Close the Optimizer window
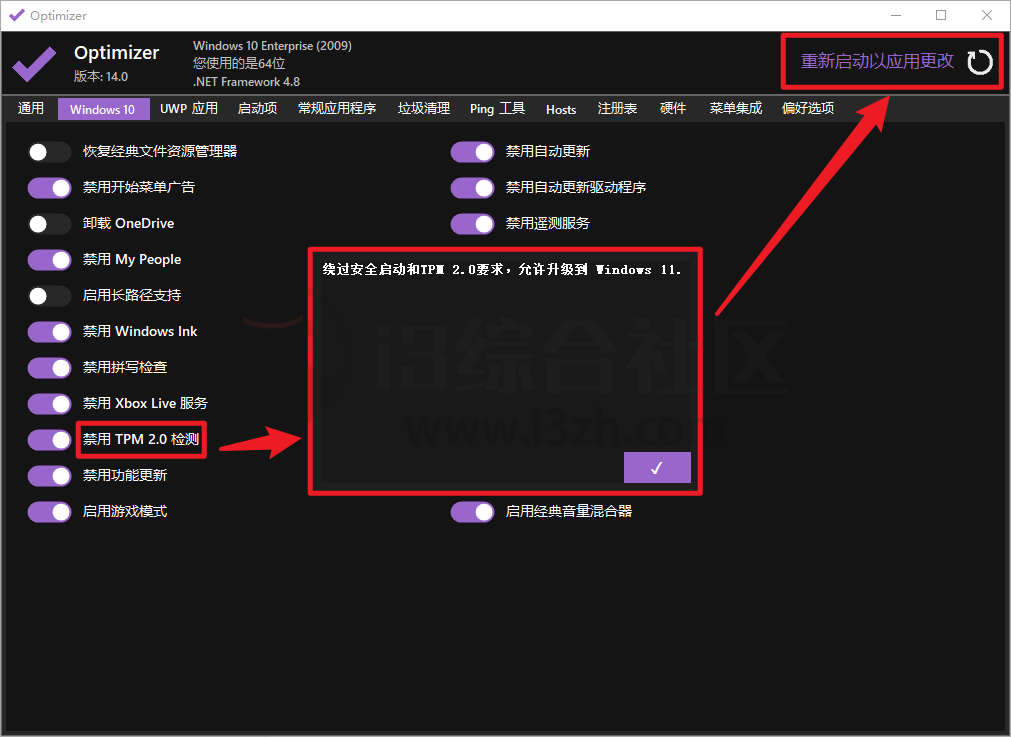The image size is (1011, 737). (986, 15)
